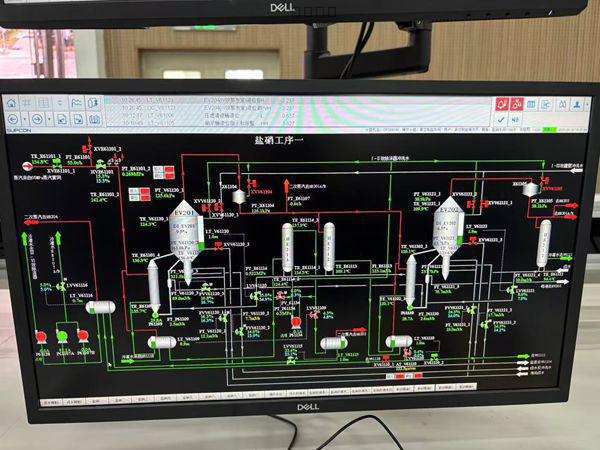Viewport: 600px width, 450px height.
Task: Click the LVV61126 green control valve
Action: pyautogui.click(x=61, y=287)
